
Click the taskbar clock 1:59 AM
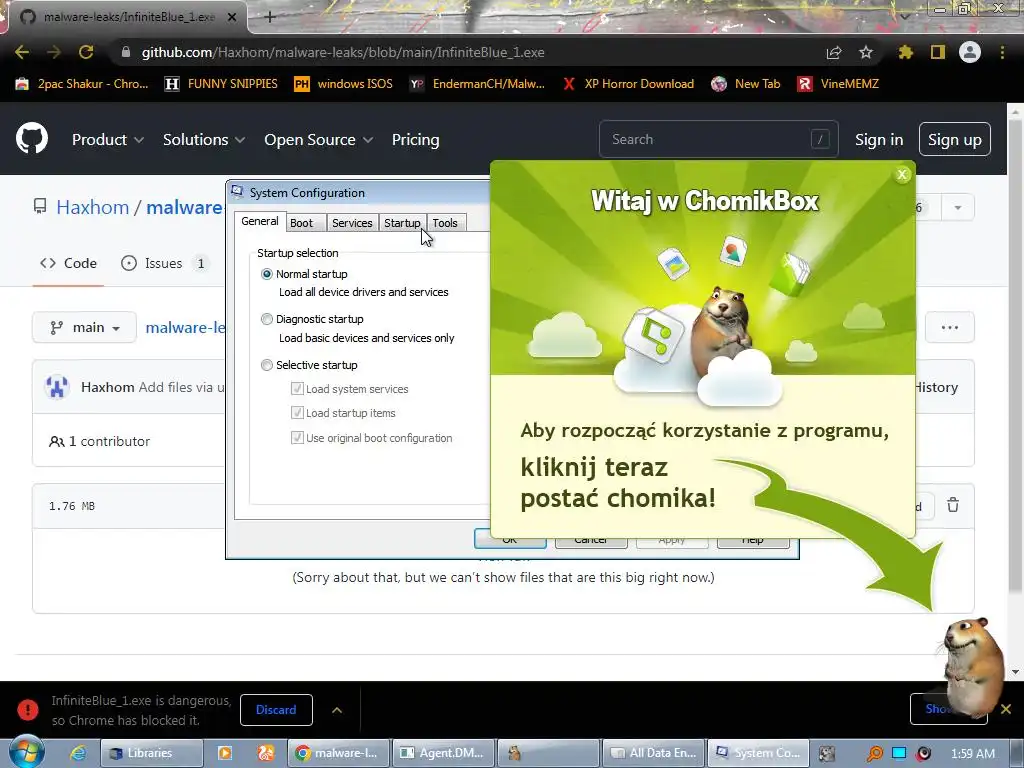(972, 753)
